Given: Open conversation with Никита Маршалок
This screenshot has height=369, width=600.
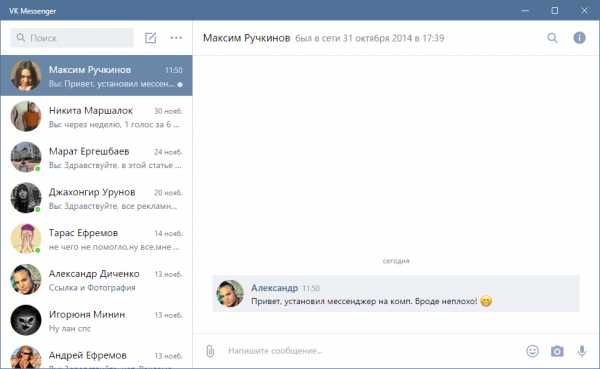Looking at the screenshot, I should point(96,116).
